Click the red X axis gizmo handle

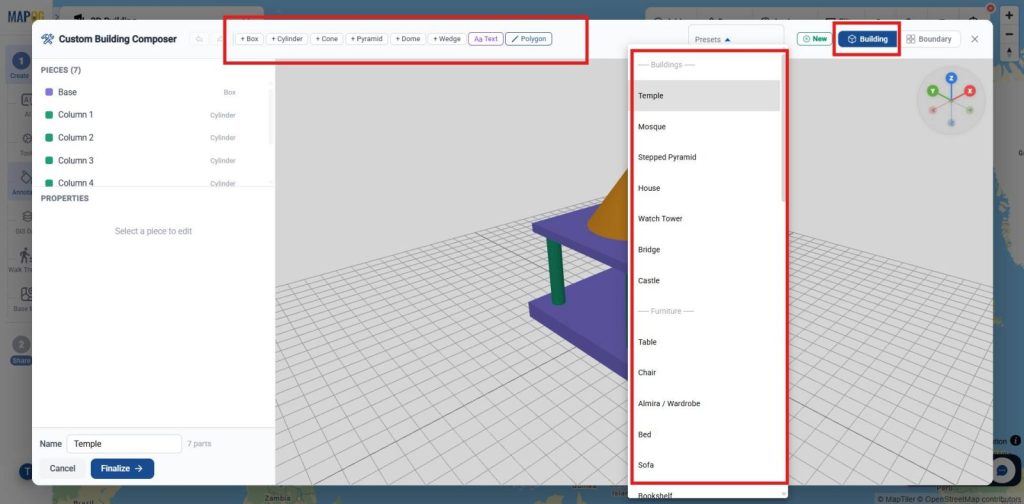click(970, 91)
